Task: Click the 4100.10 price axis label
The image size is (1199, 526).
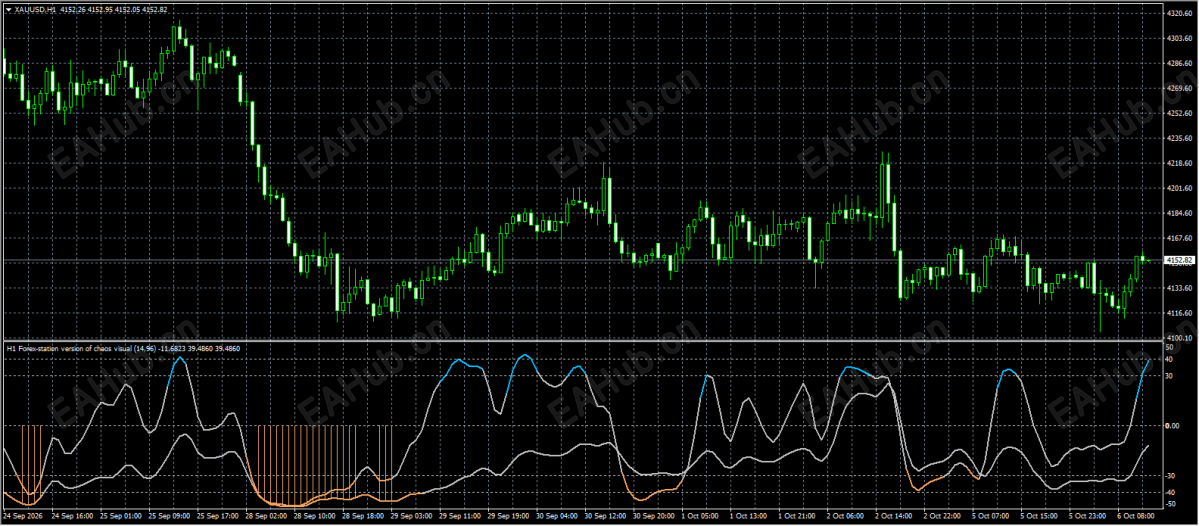Action: [1178, 338]
